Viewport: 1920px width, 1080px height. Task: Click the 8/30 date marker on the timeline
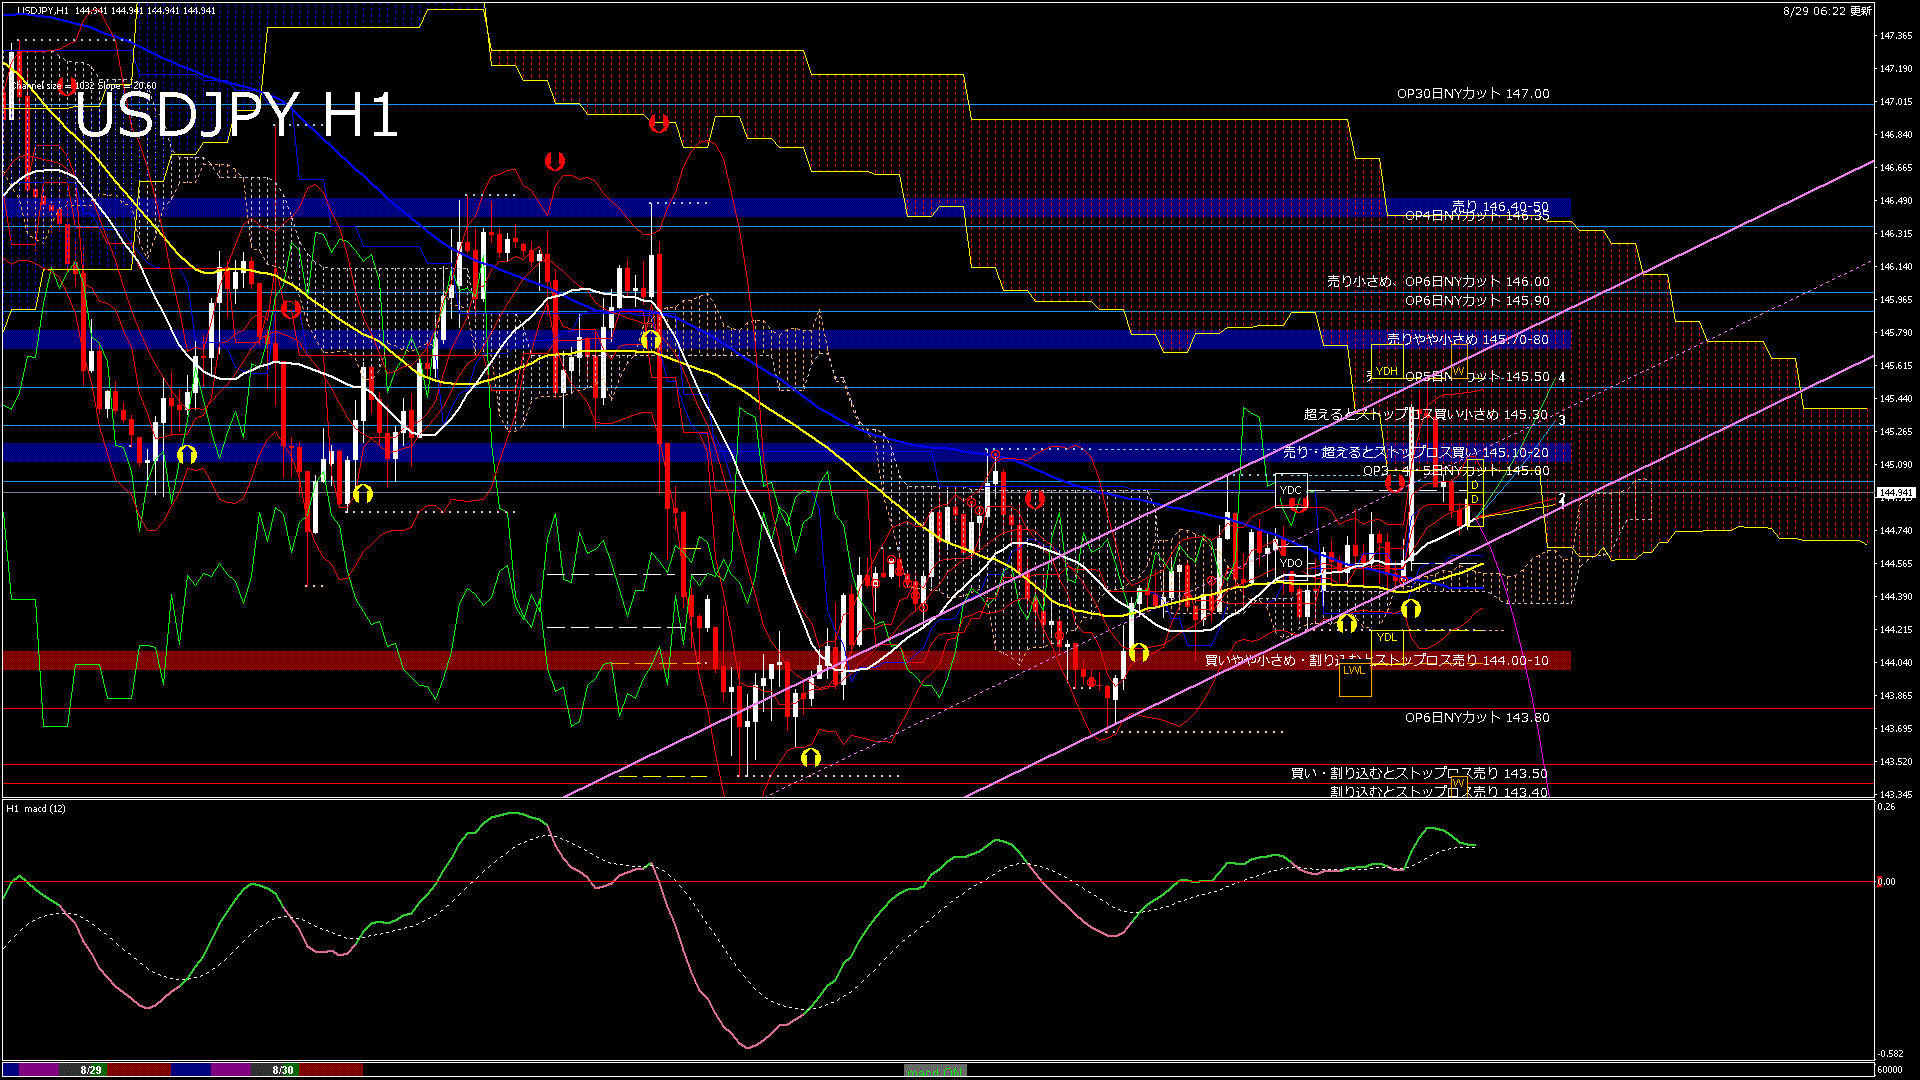[283, 1070]
